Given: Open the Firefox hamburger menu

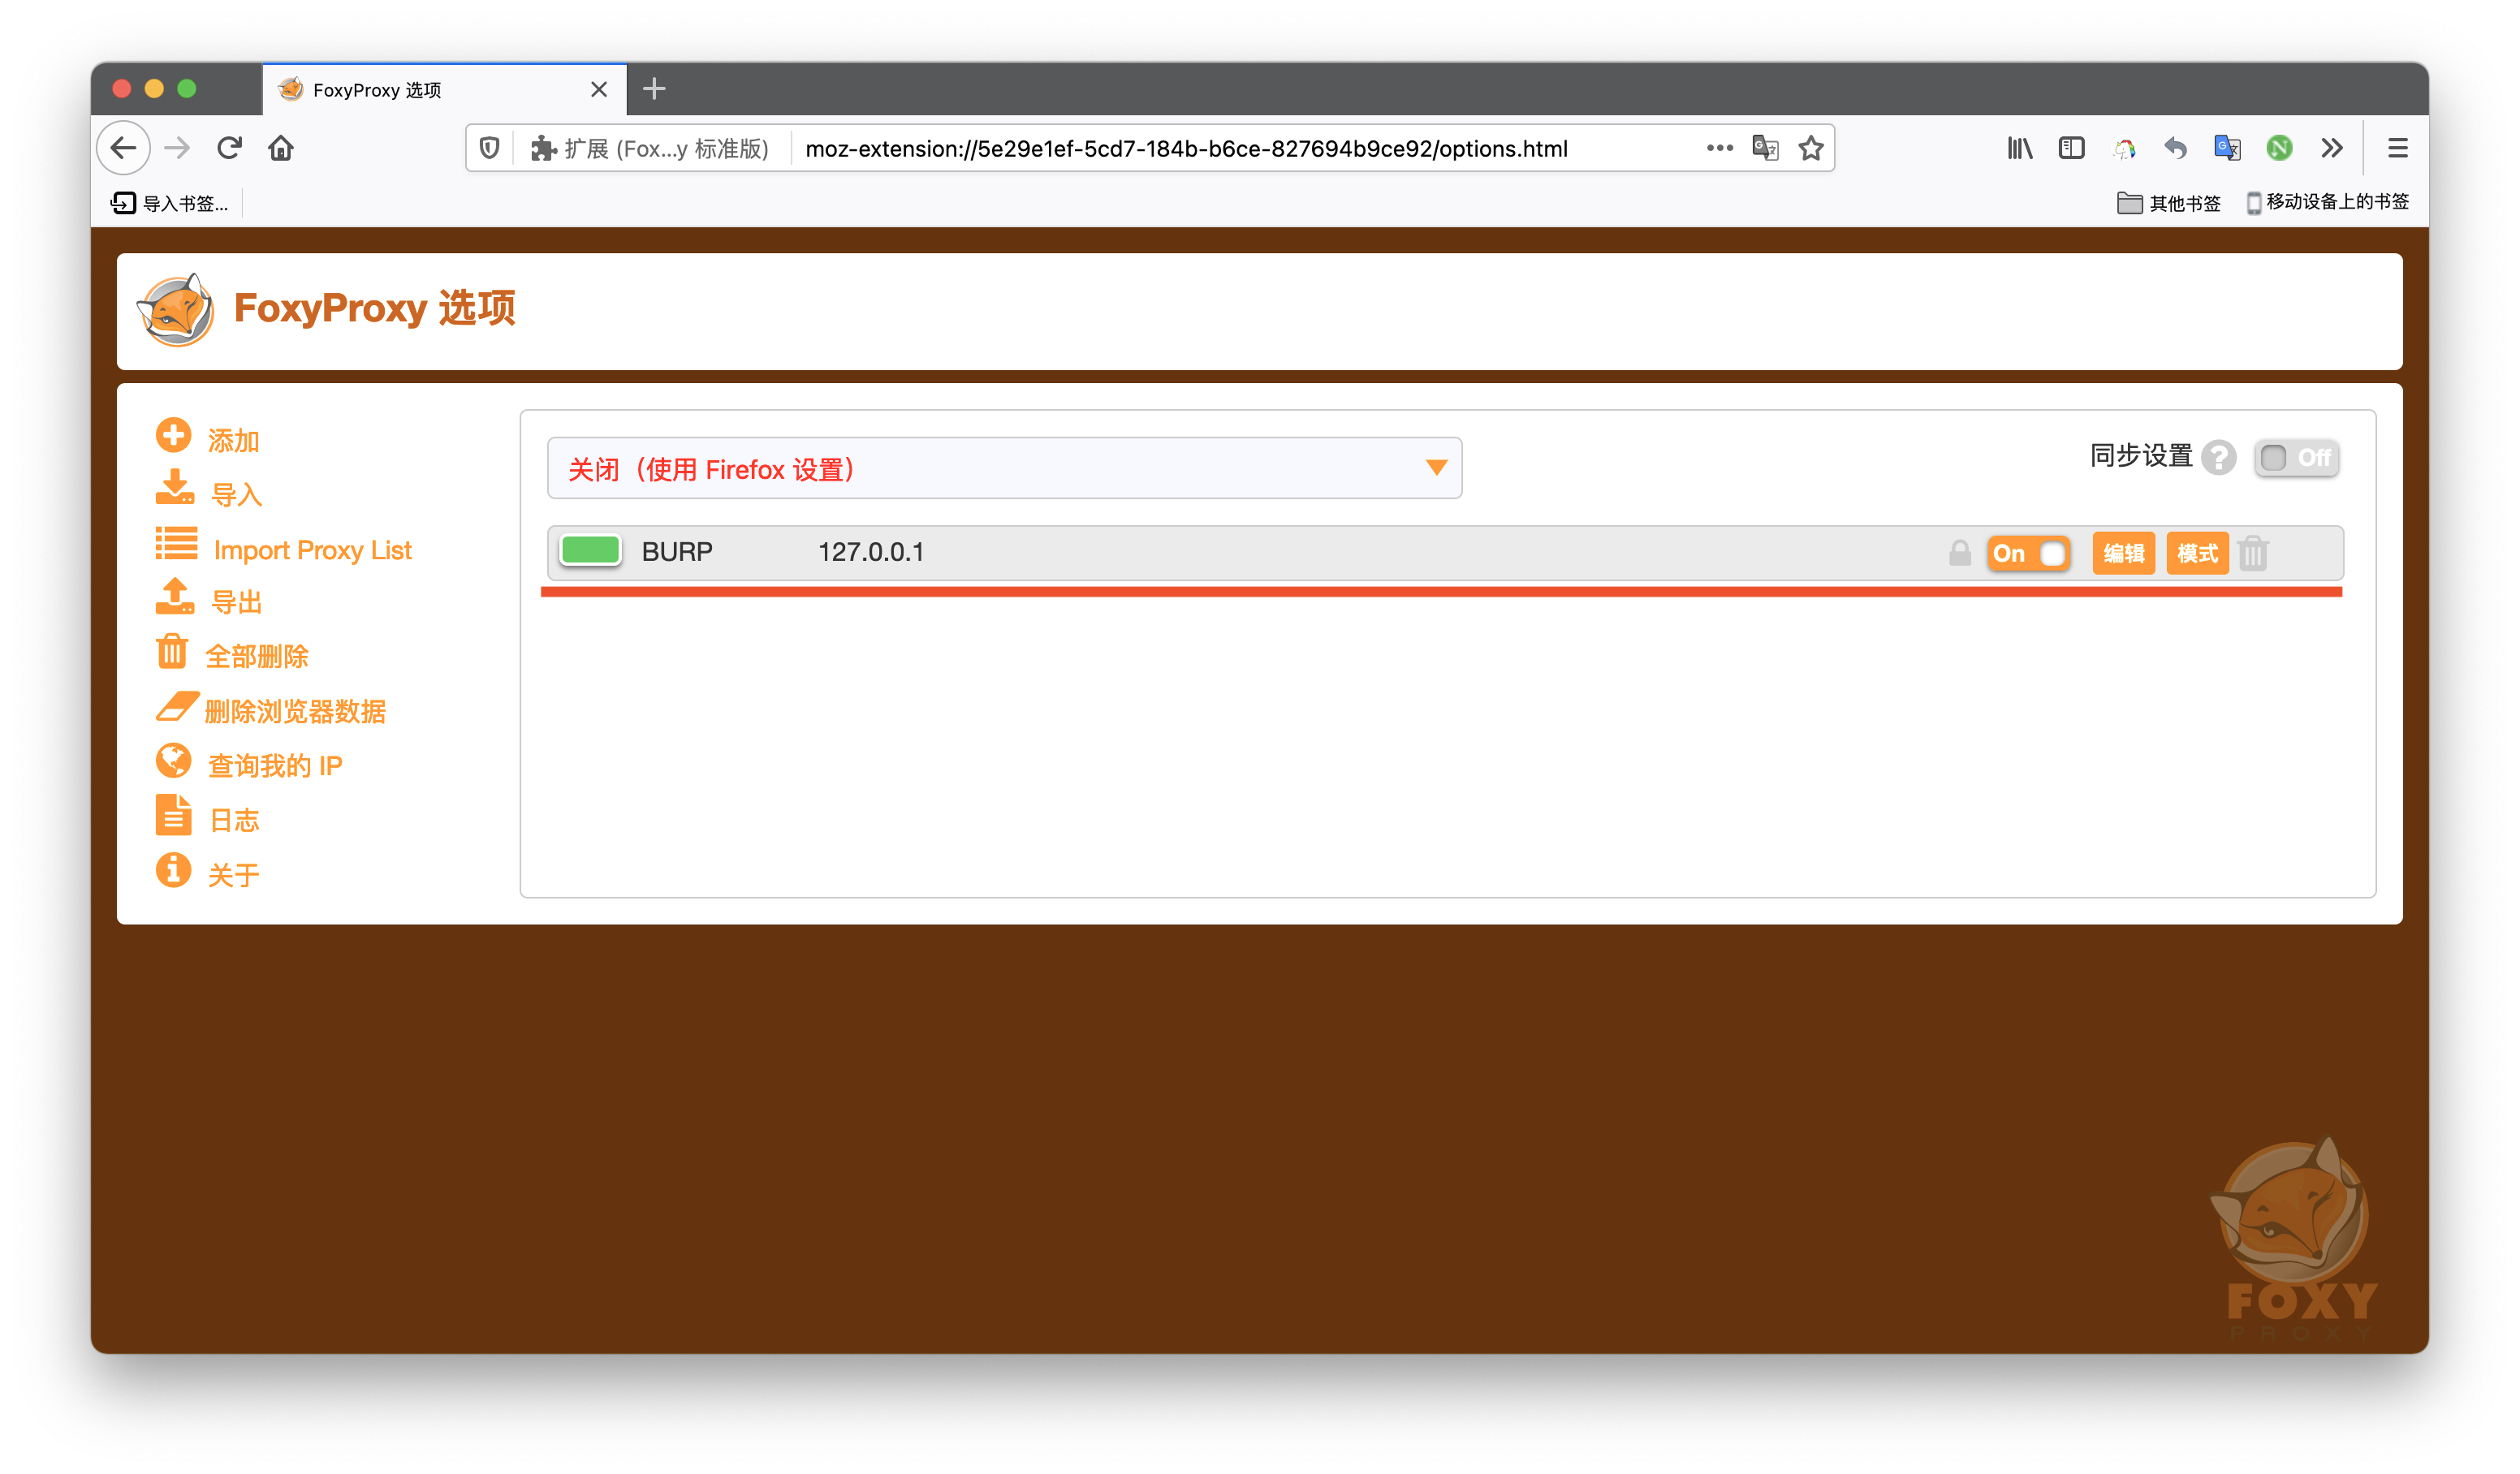Looking at the screenshot, I should click(2397, 148).
